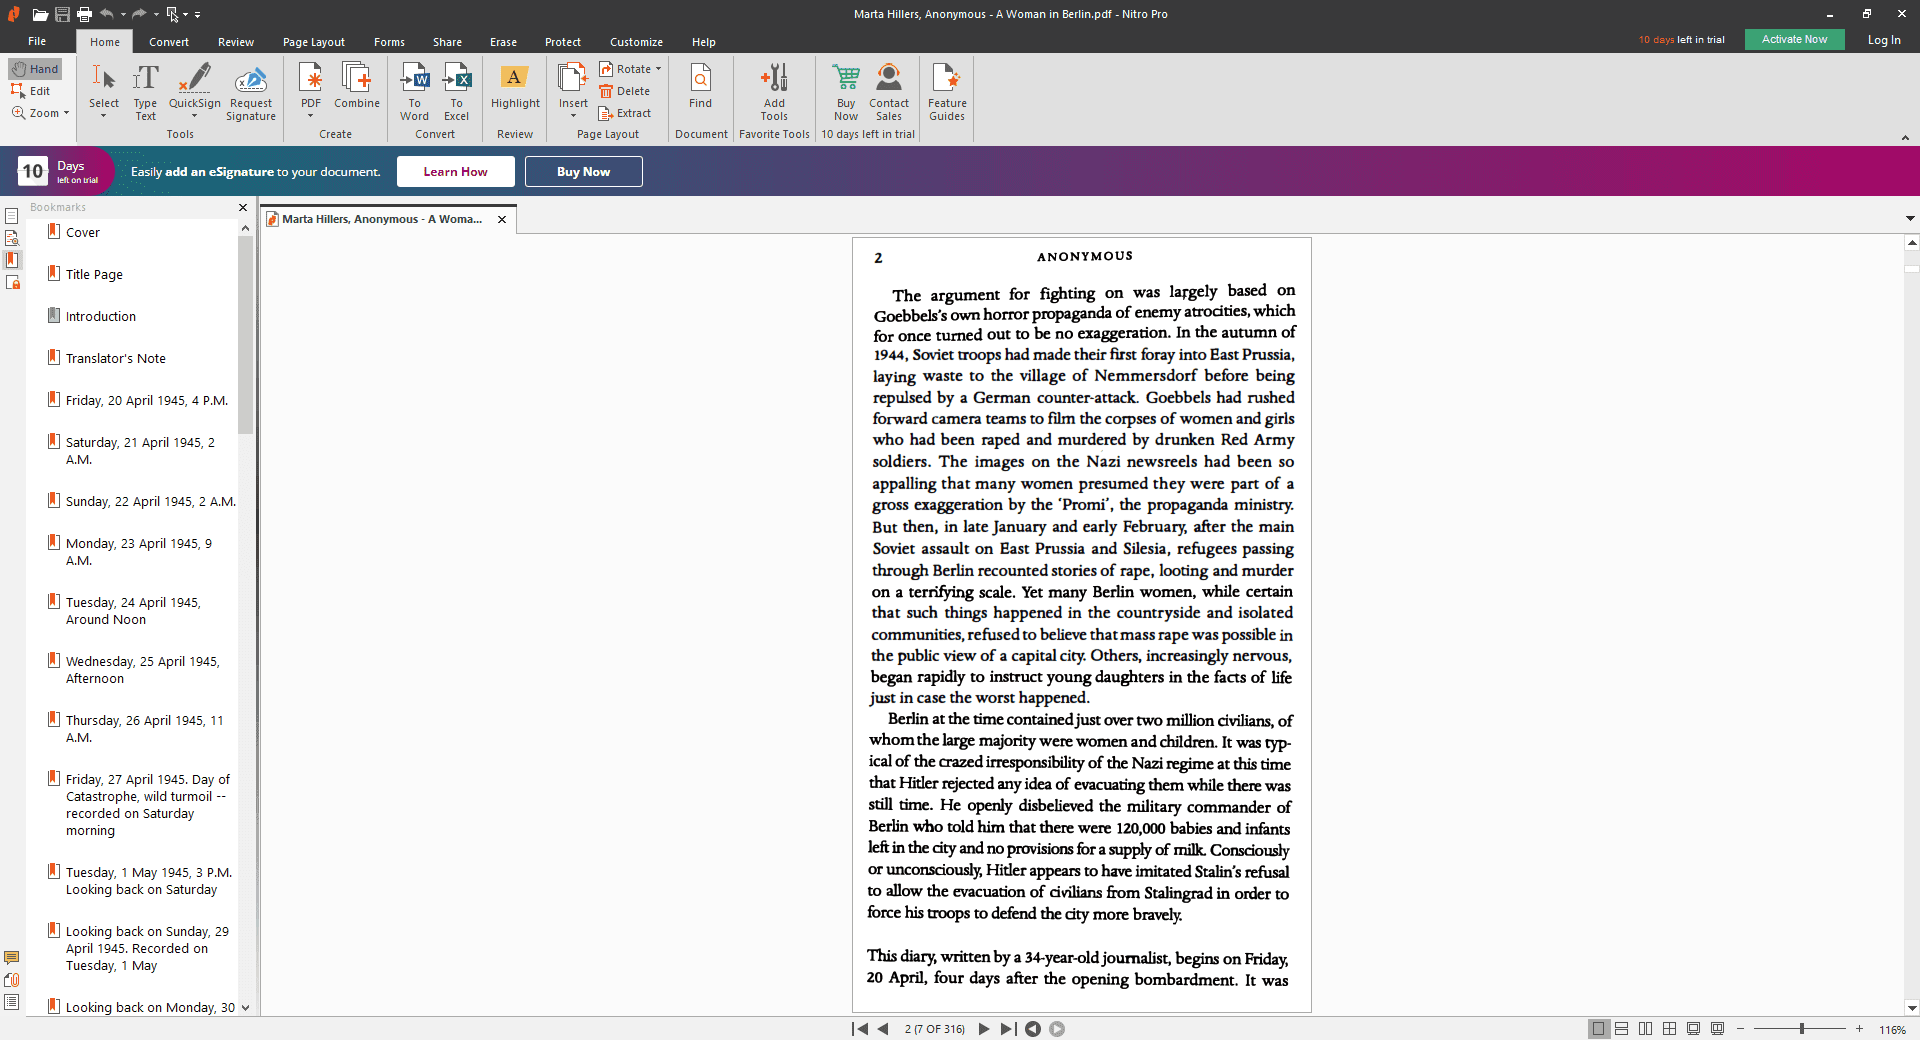Enable the Hand tool
This screenshot has width=1920, height=1040.
tap(35, 69)
